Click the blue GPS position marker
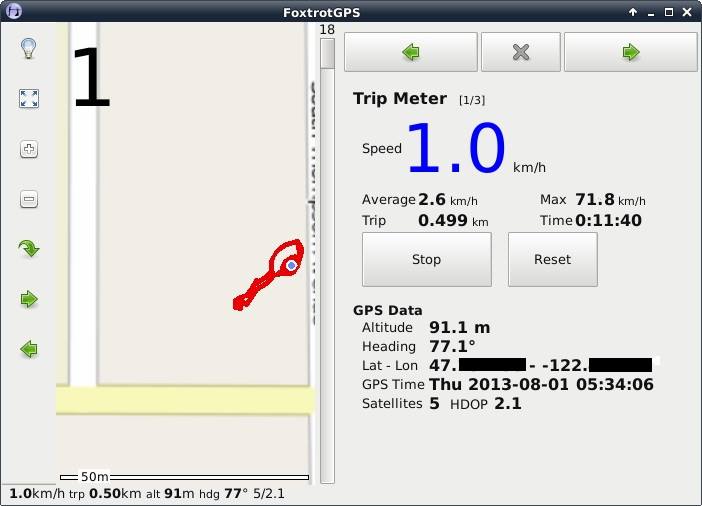This screenshot has height=506, width=702. pyautogui.click(x=291, y=266)
